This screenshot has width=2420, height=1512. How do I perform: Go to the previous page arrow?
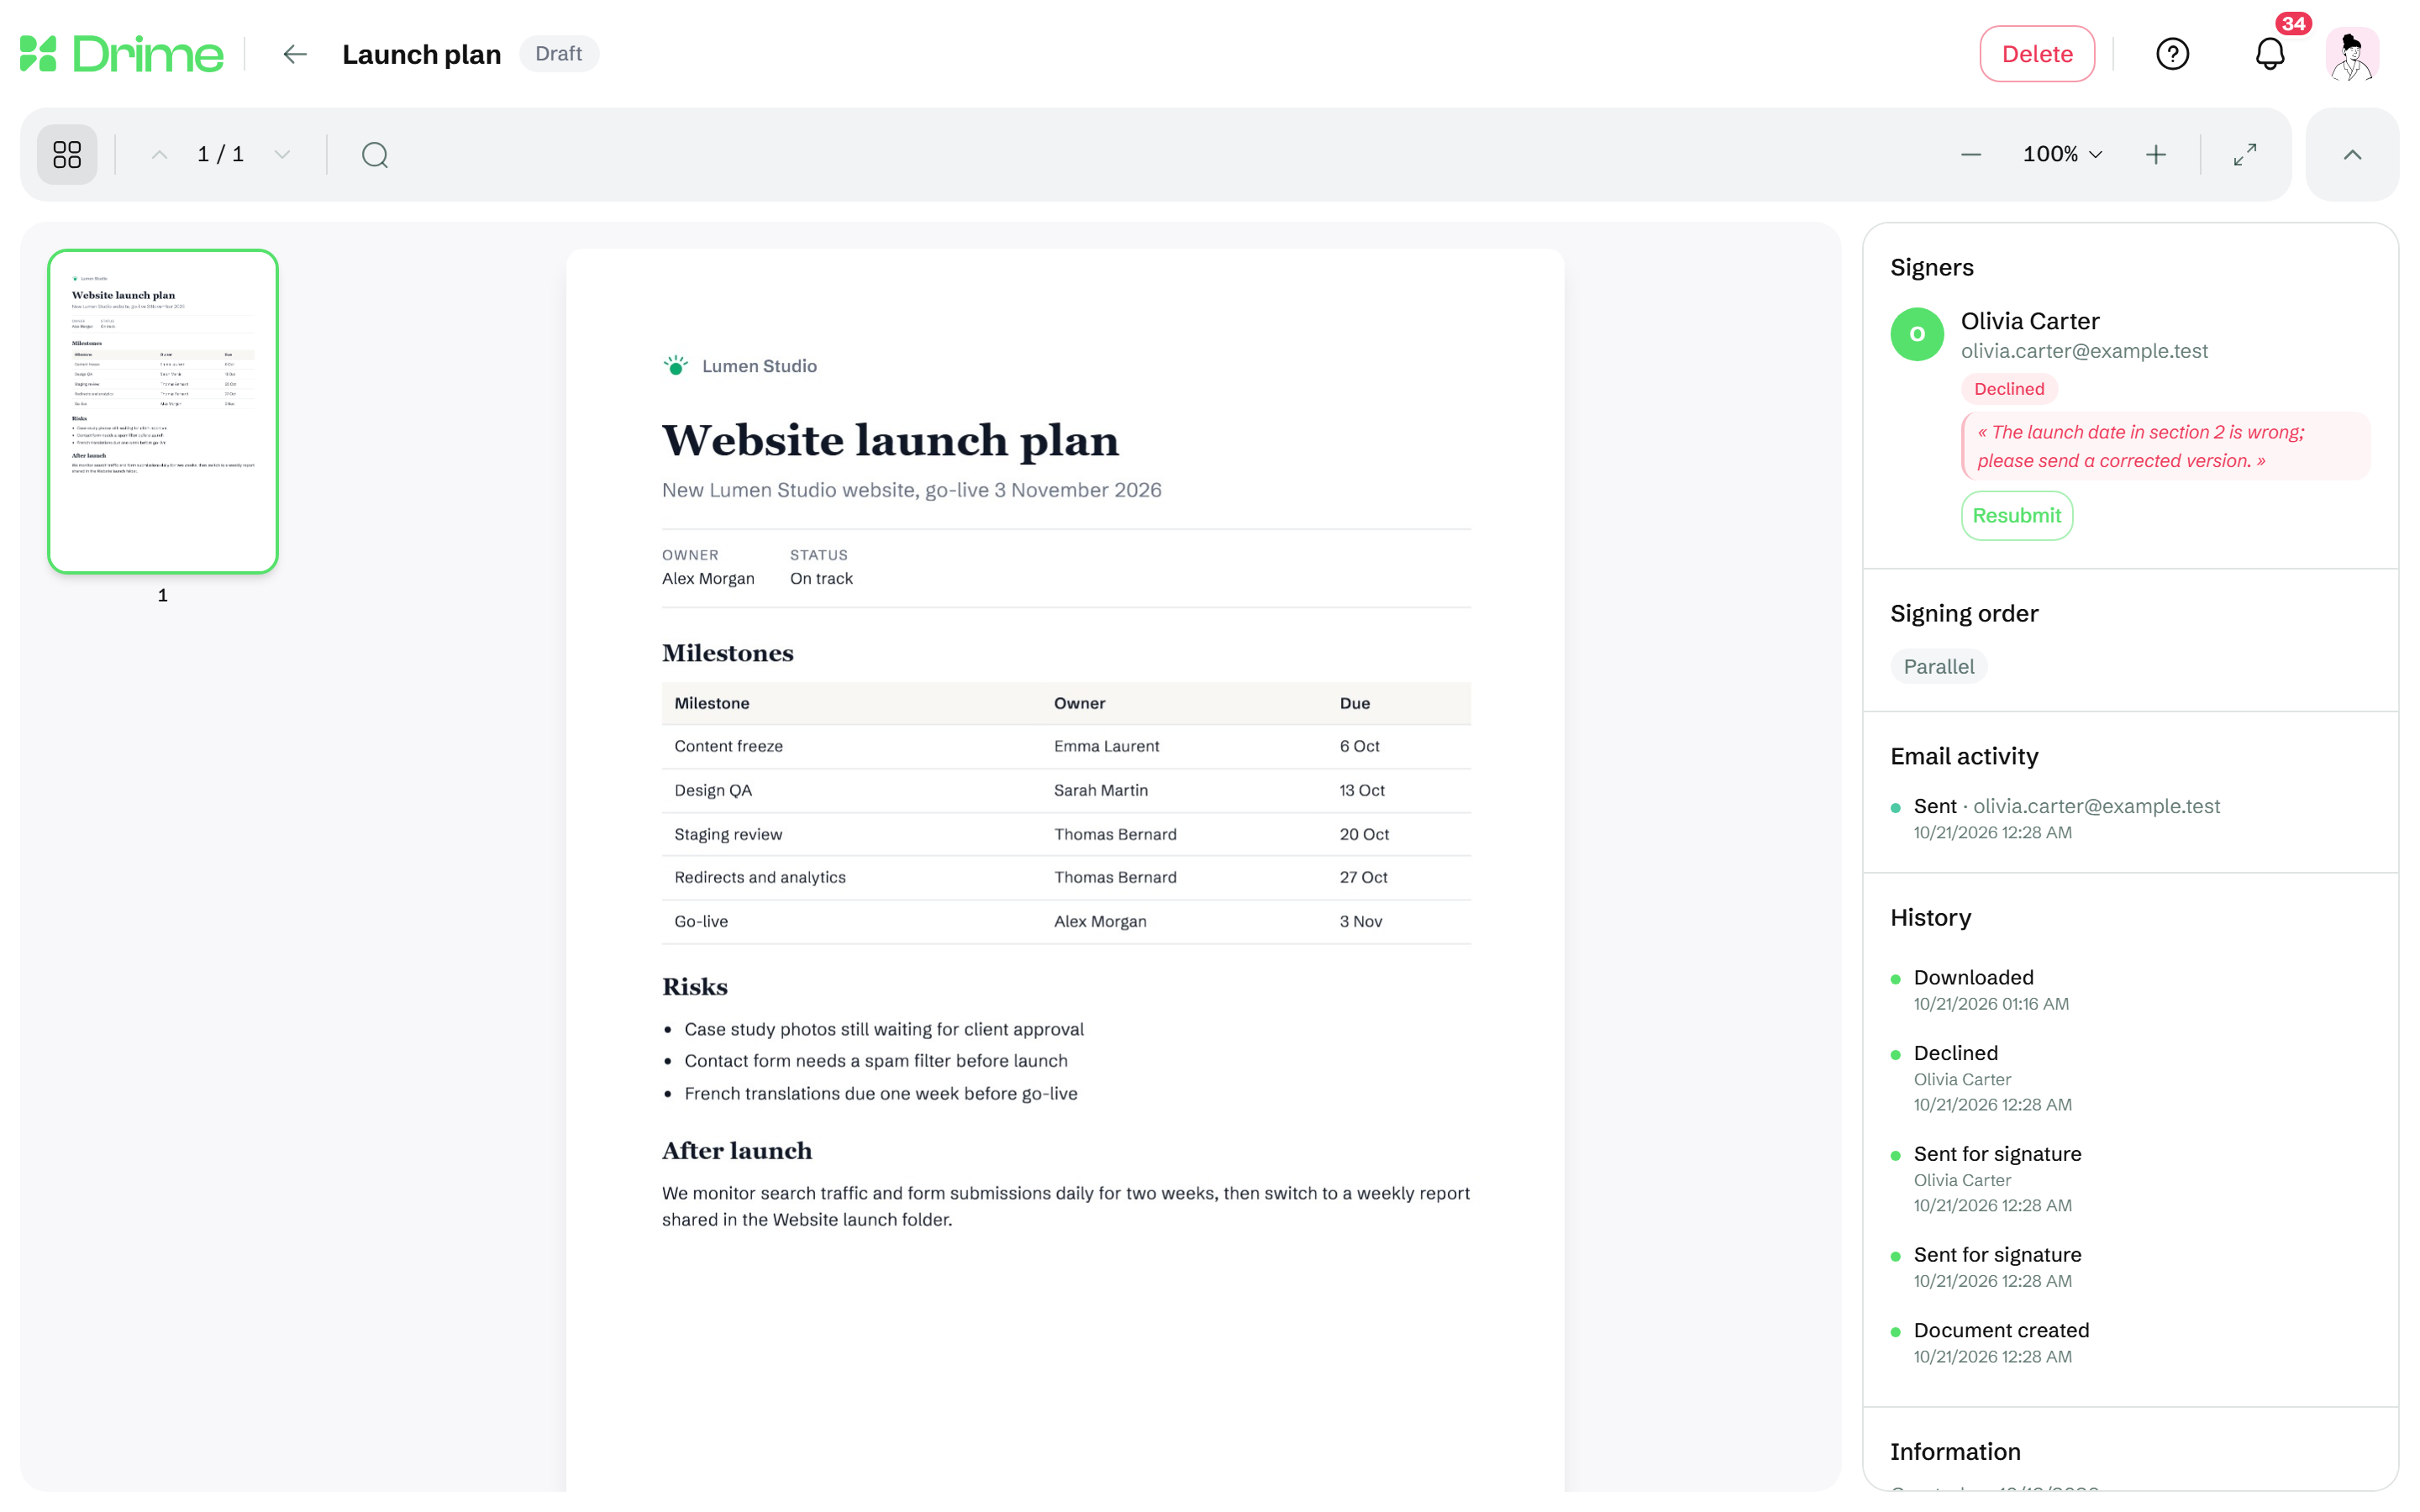[x=159, y=154]
